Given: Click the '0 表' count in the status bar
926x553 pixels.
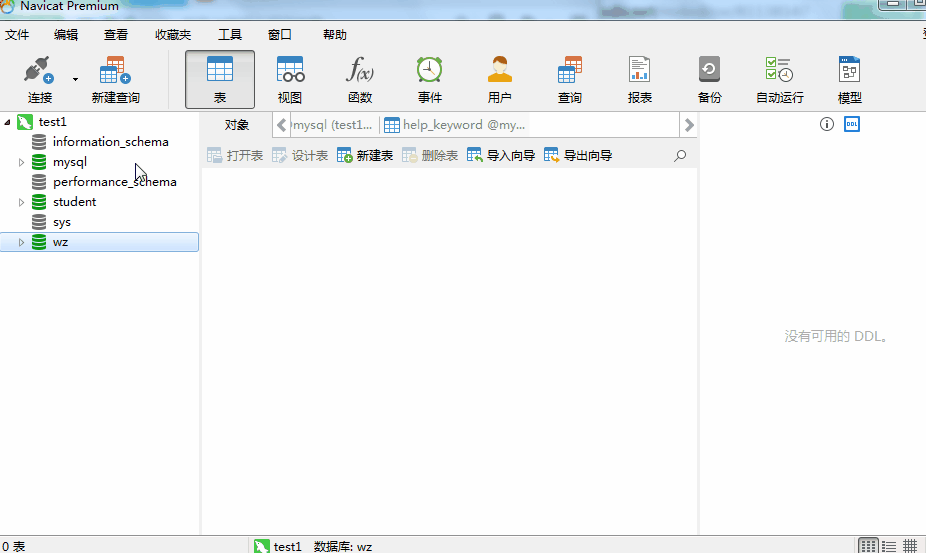Looking at the screenshot, I should click(13, 547).
